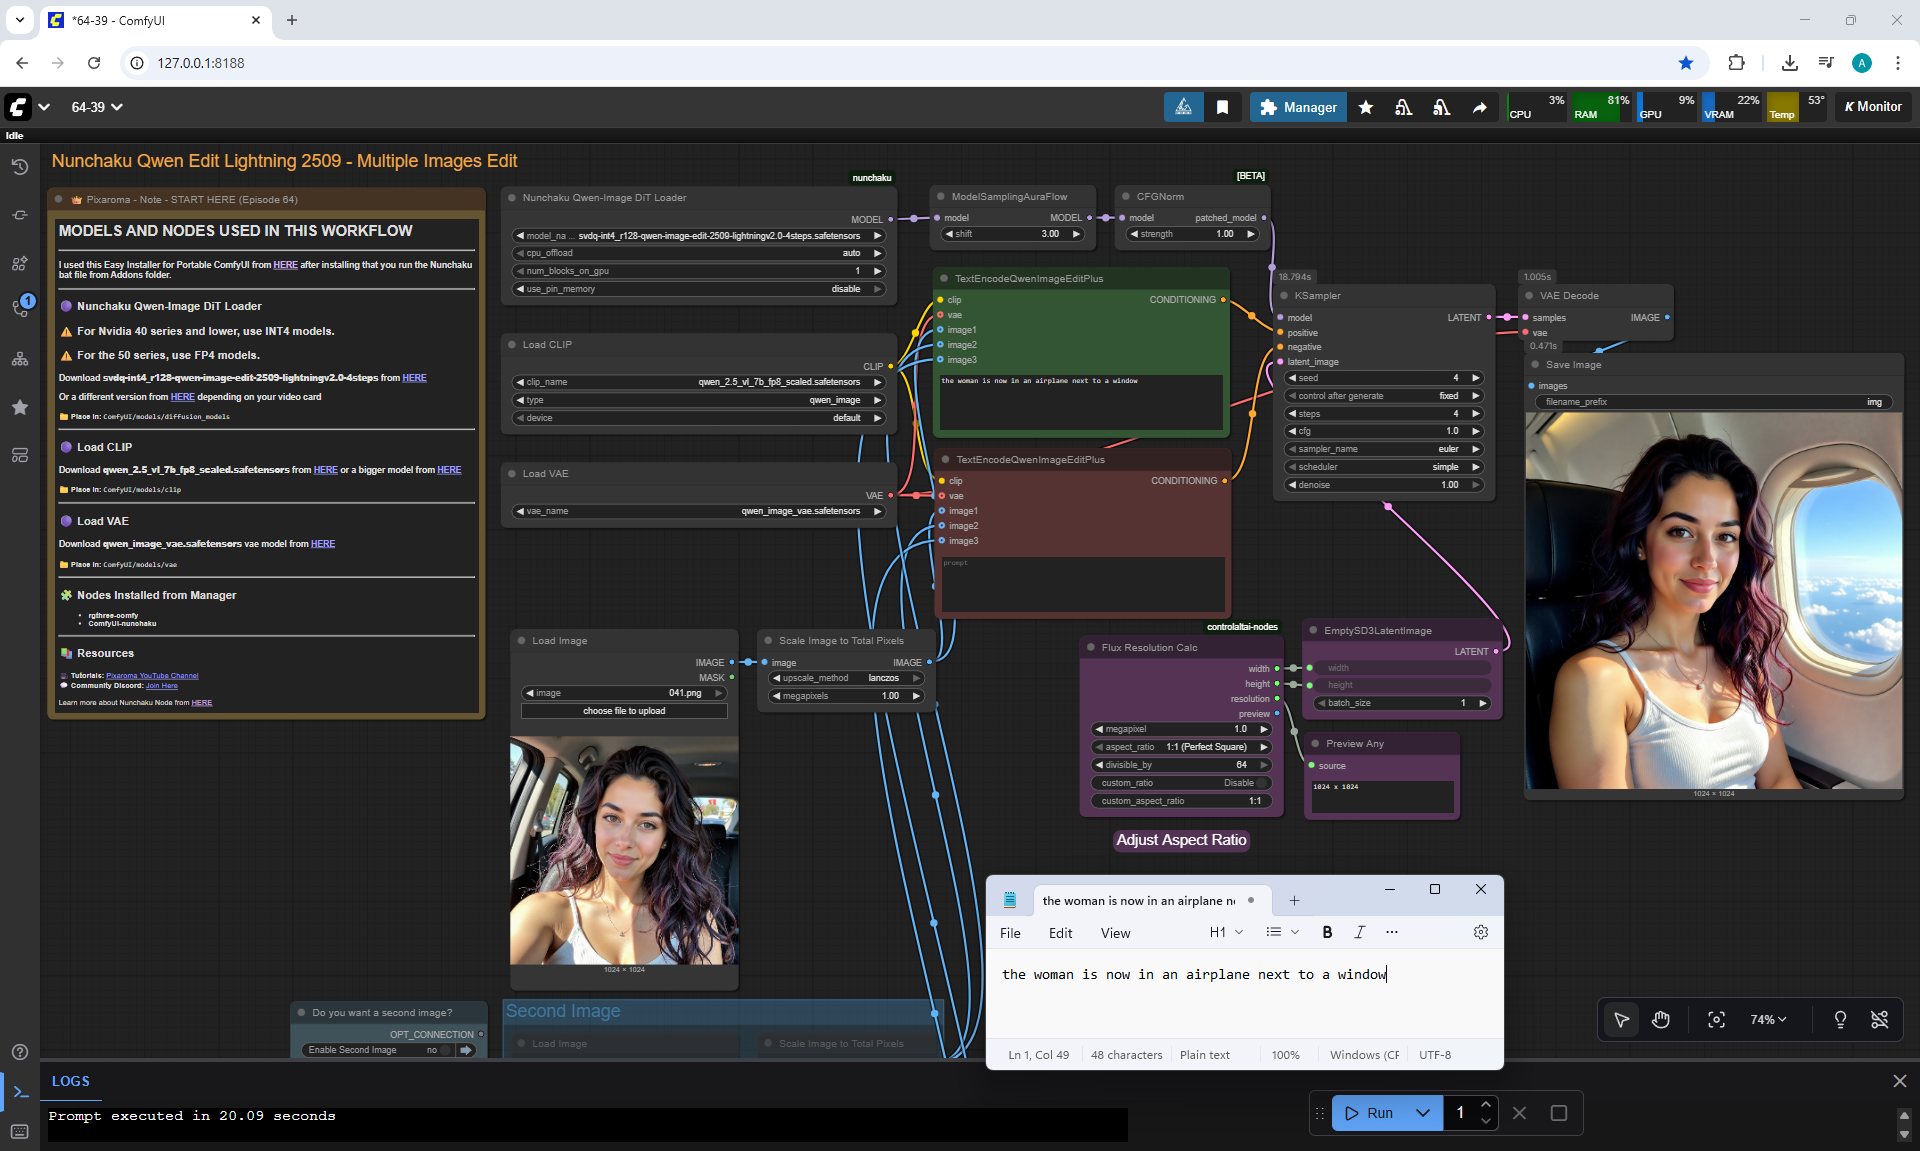Toggle the bottom logs panel terminal icon
Viewport: 1920px width, 1151px height.
coord(20,1092)
